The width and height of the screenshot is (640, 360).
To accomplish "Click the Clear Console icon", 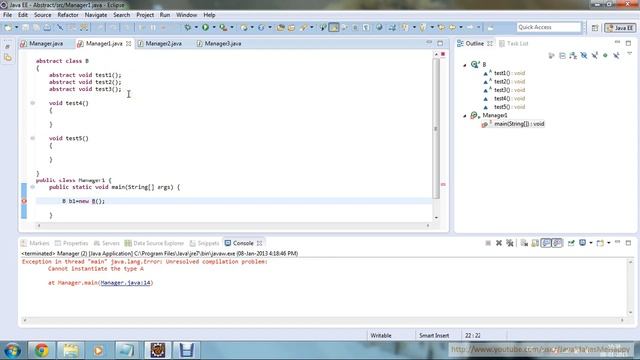I will pos(524,243).
